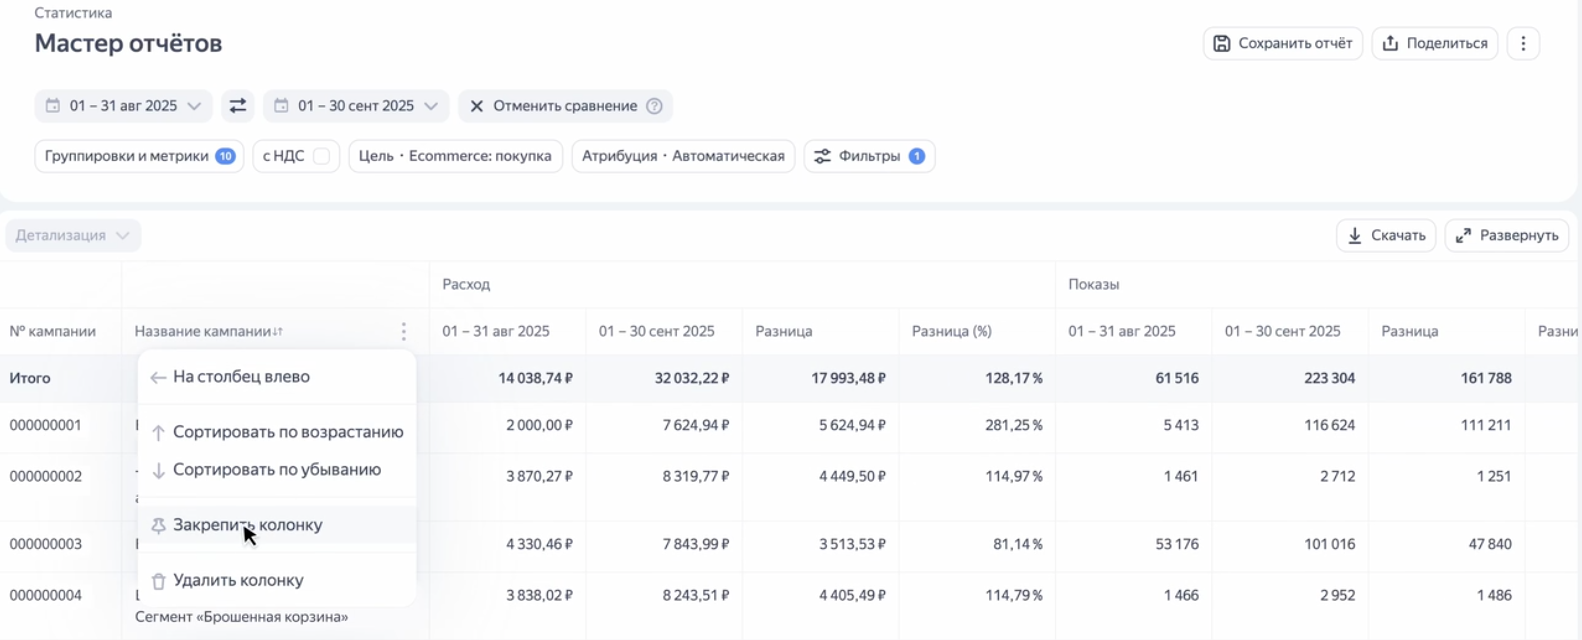Click the Группировки и метрики button
This screenshot has width=1582, height=640.
139,156
